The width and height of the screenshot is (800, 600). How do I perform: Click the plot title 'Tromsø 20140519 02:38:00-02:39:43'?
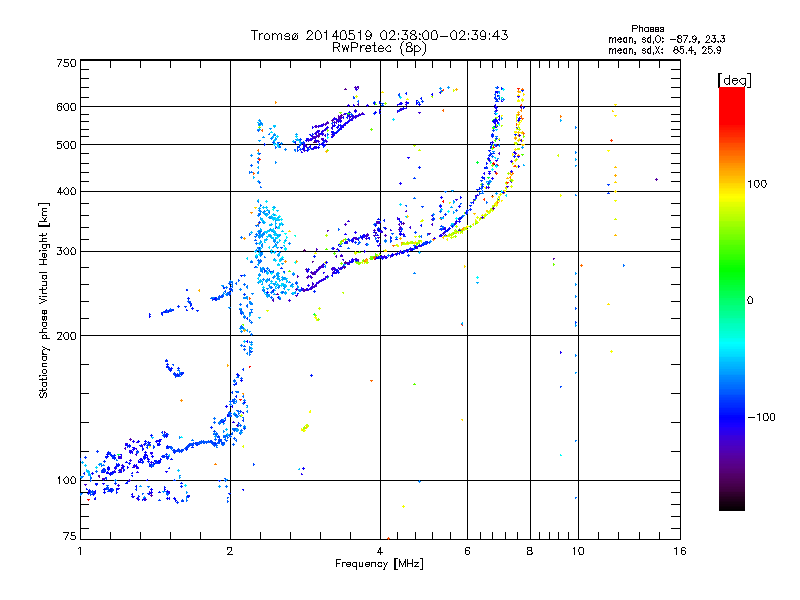coord(379,35)
